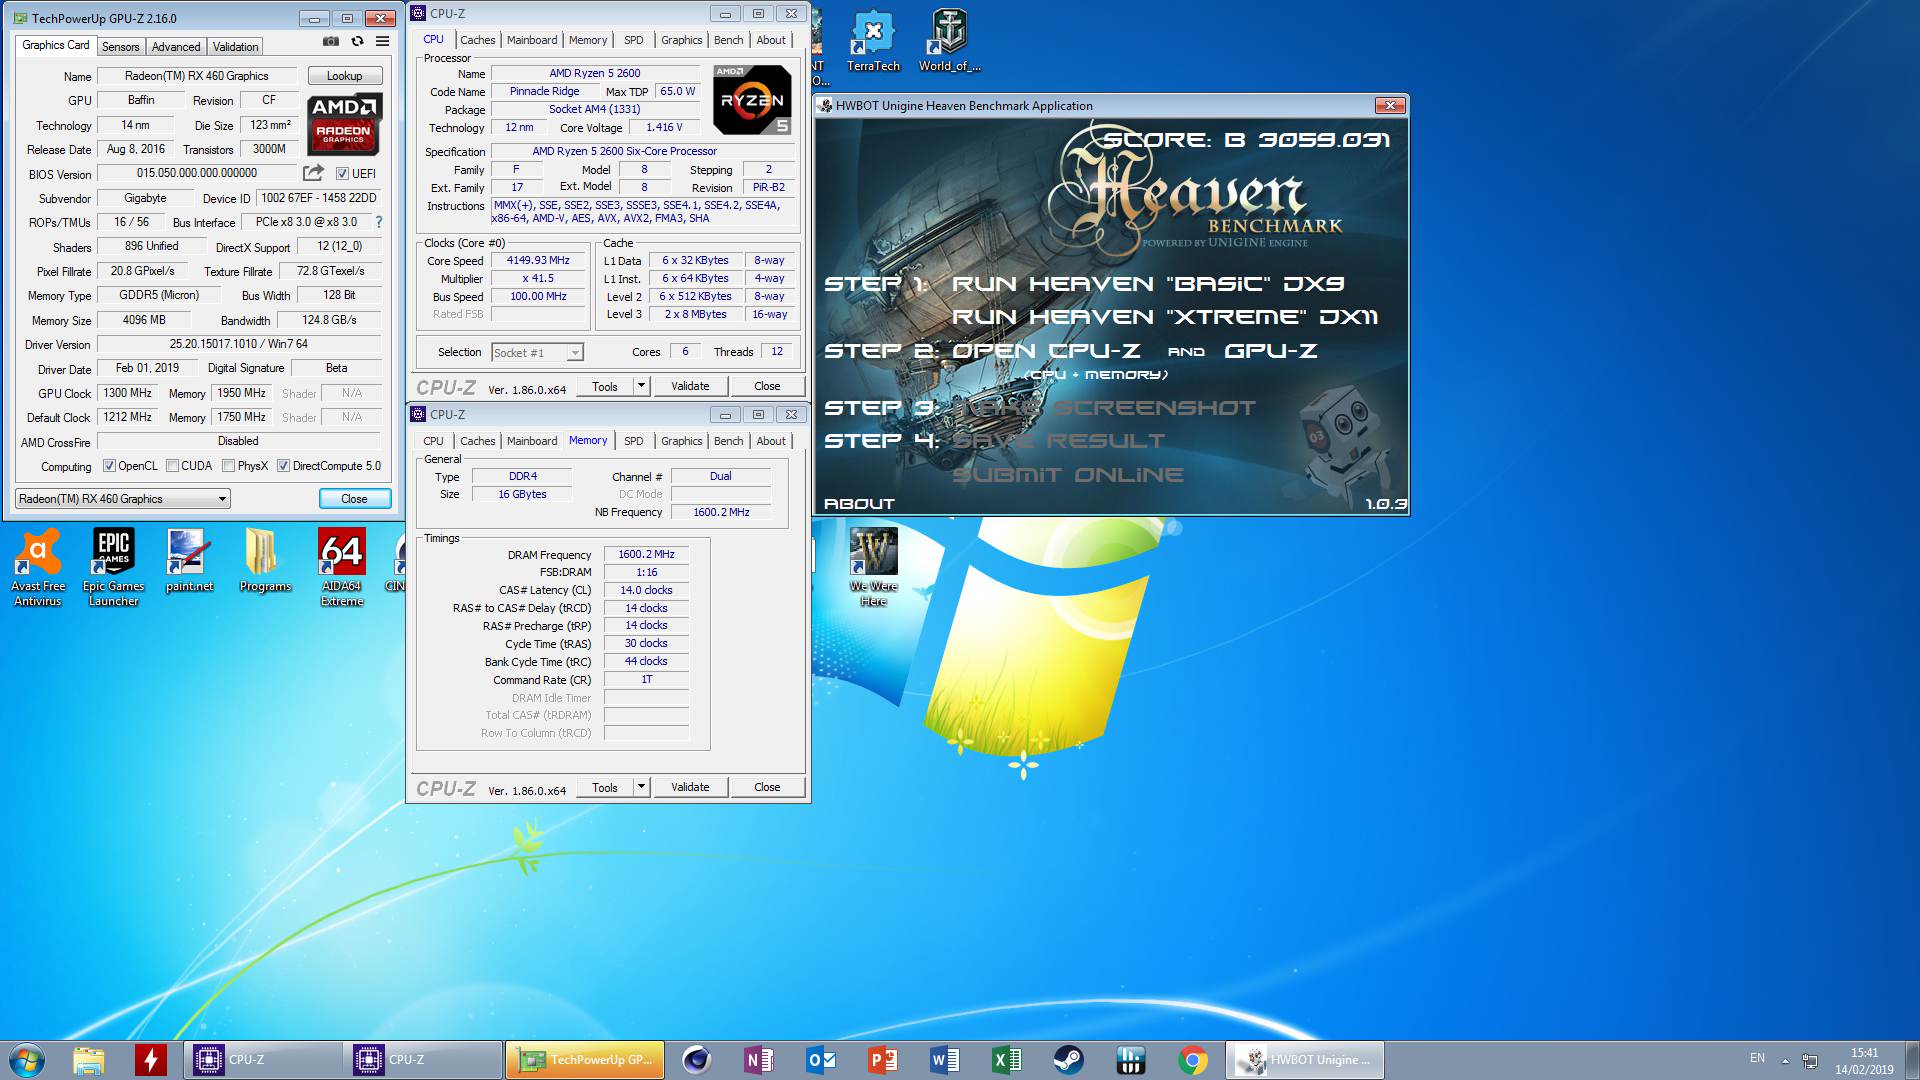Show hidden system tray icons arrow
1920x1080 pixels.
pyautogui.click(x=1785, y=1060)
